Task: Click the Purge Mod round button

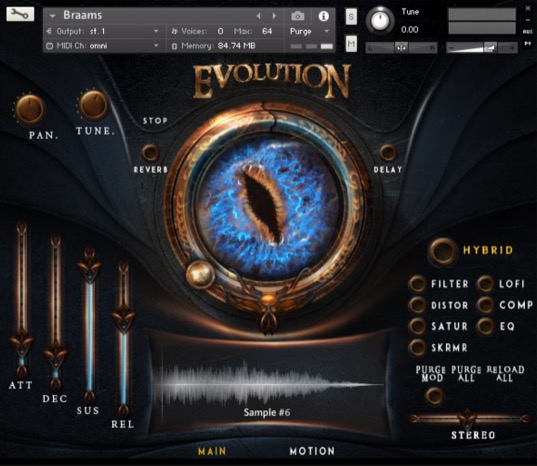Action: [x=434, y=396]
